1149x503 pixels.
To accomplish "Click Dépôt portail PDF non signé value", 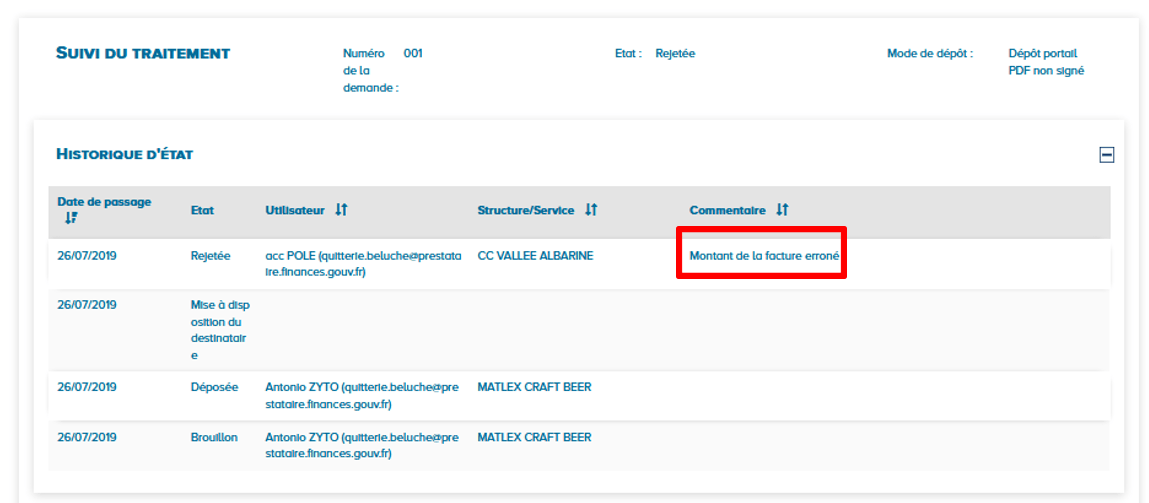I will point(1046,62).
